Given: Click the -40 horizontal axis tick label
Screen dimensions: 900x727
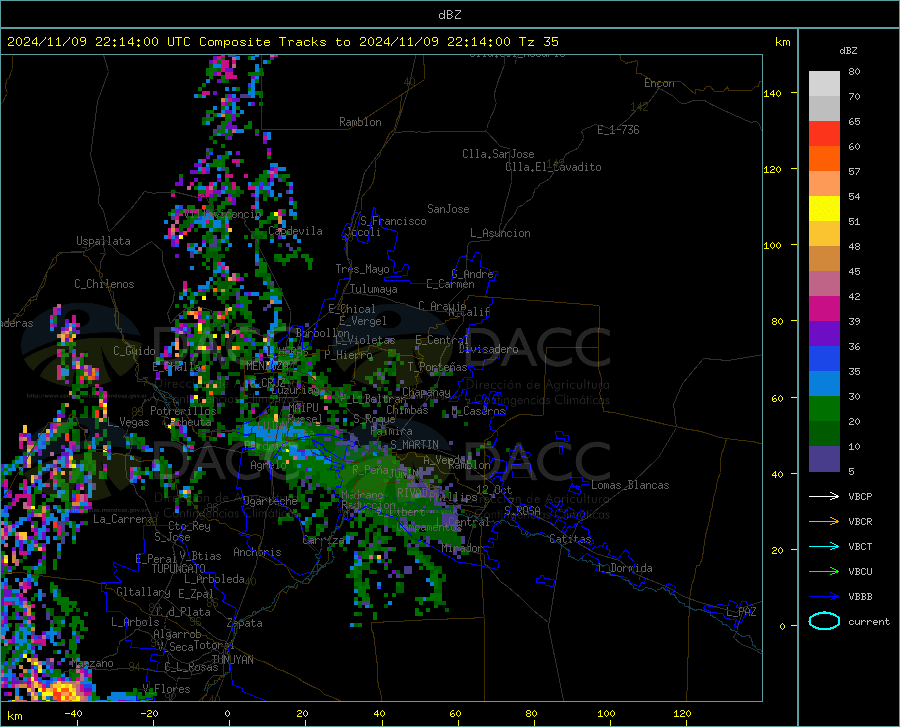Looking at the screenshot, I should tap(73, 713).
